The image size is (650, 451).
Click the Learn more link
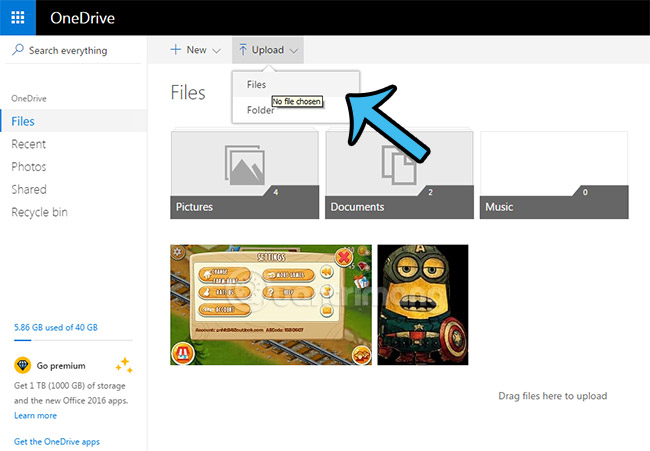tap(35, 415)
